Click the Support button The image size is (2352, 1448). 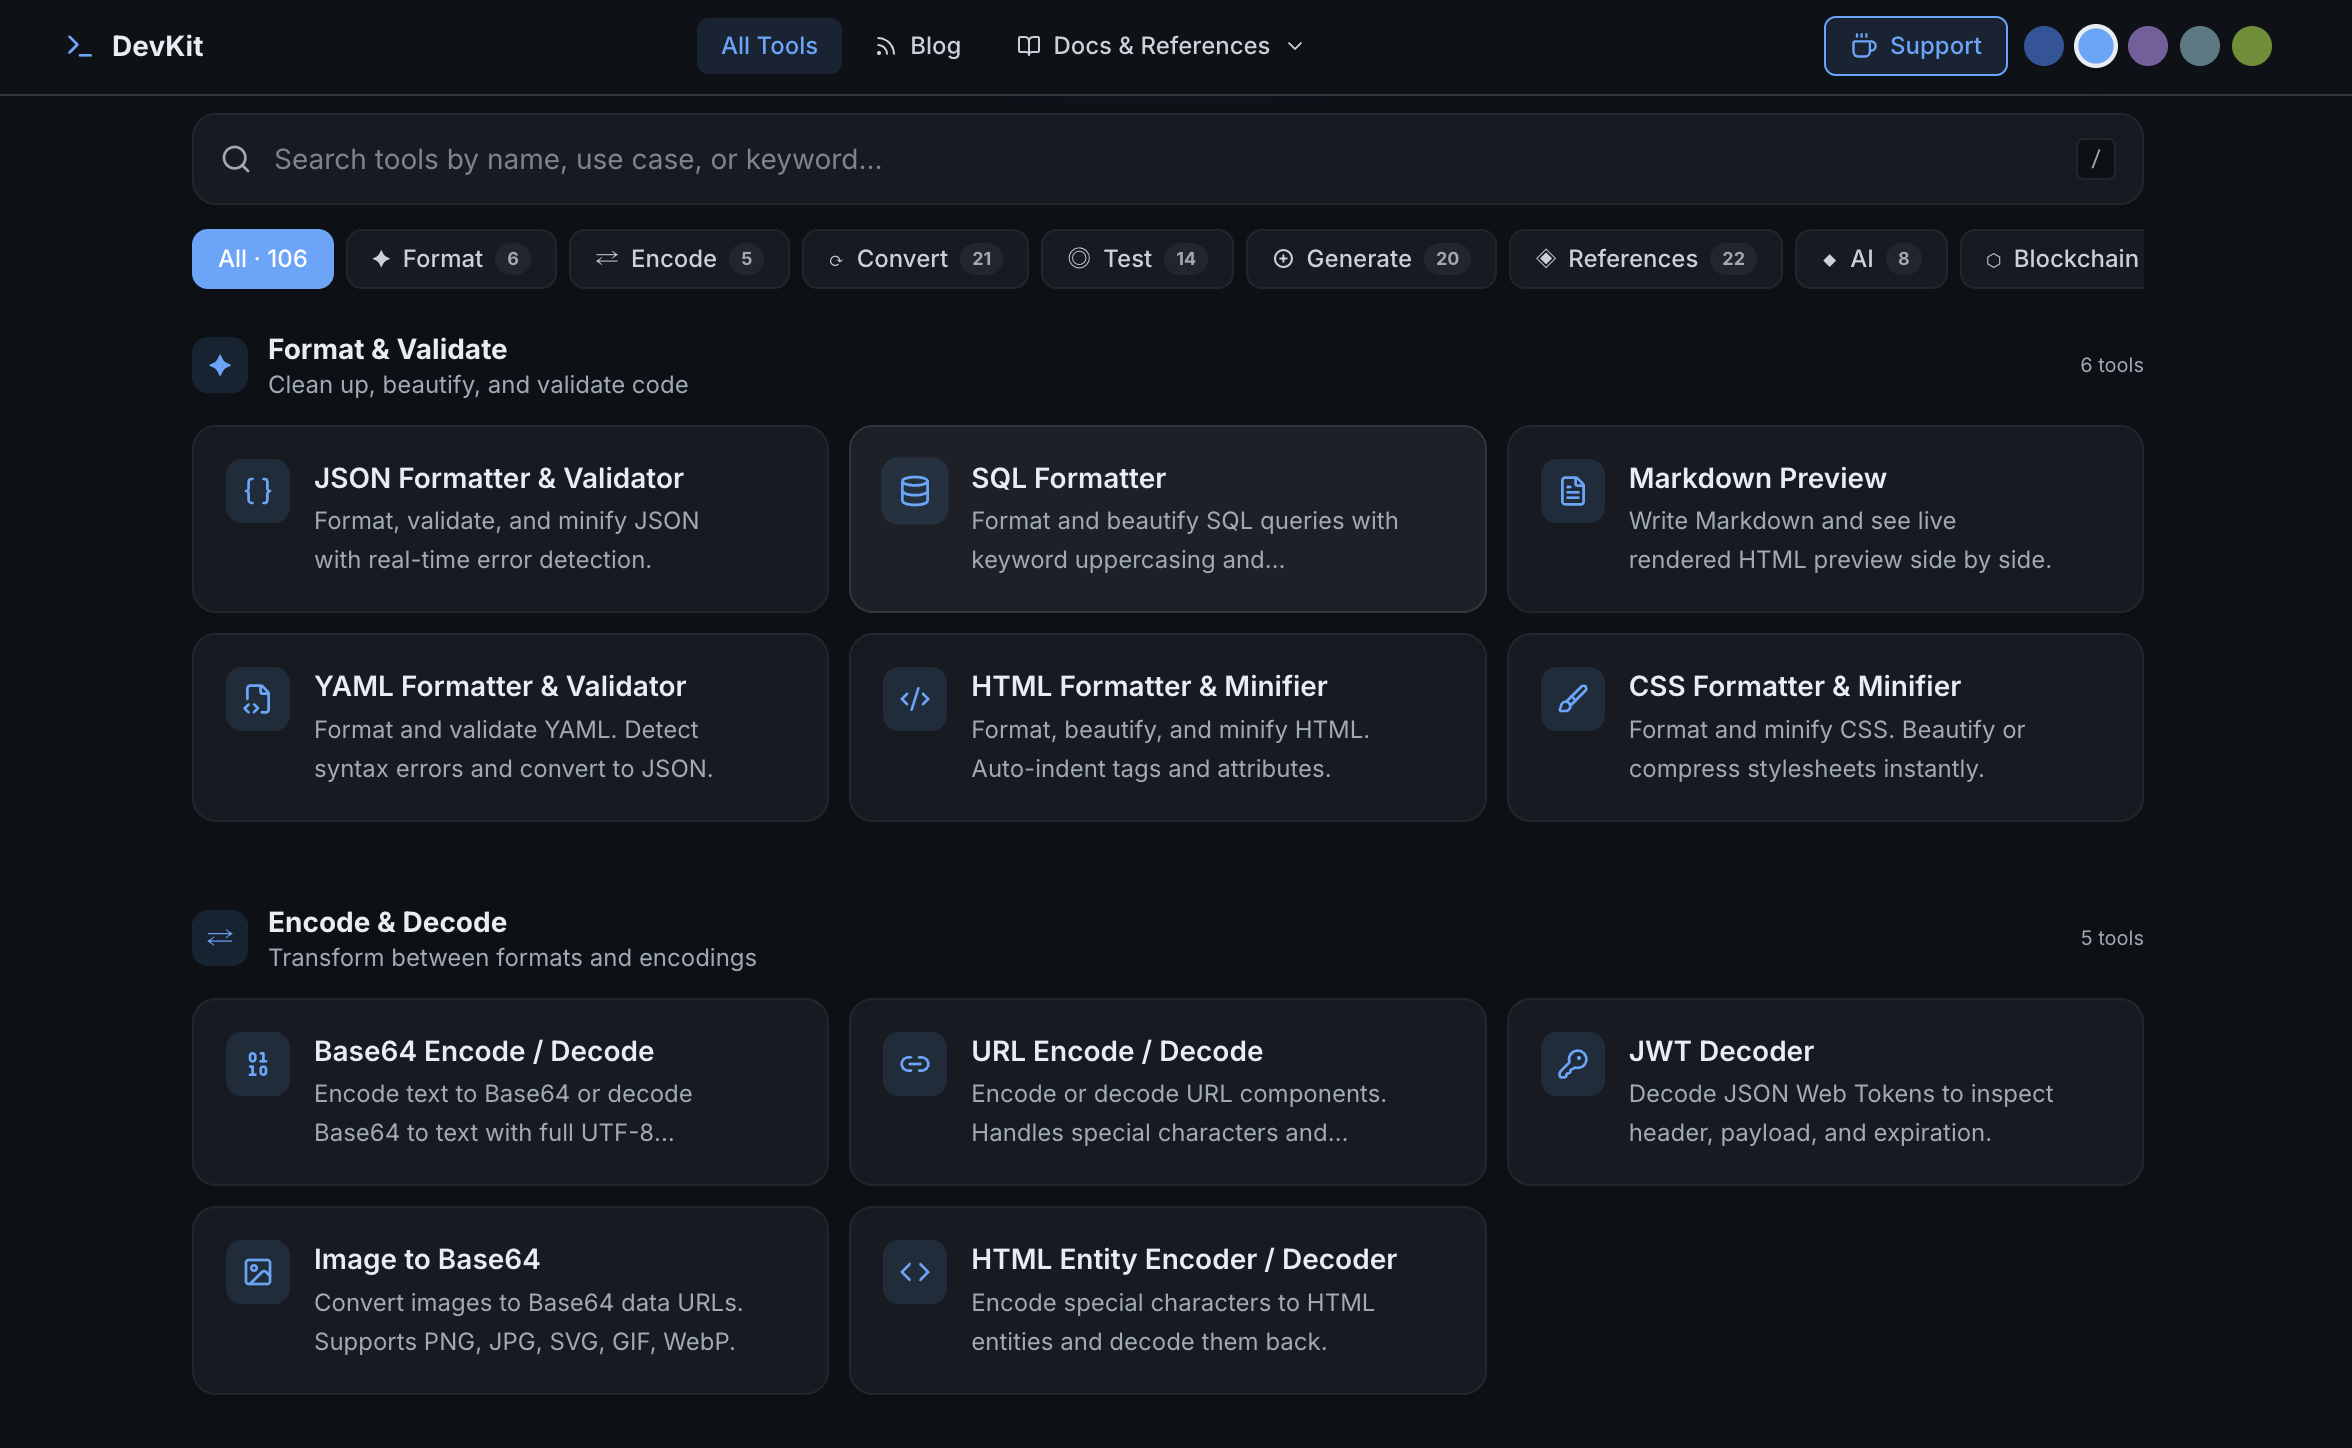click(x=1914, y=45)
